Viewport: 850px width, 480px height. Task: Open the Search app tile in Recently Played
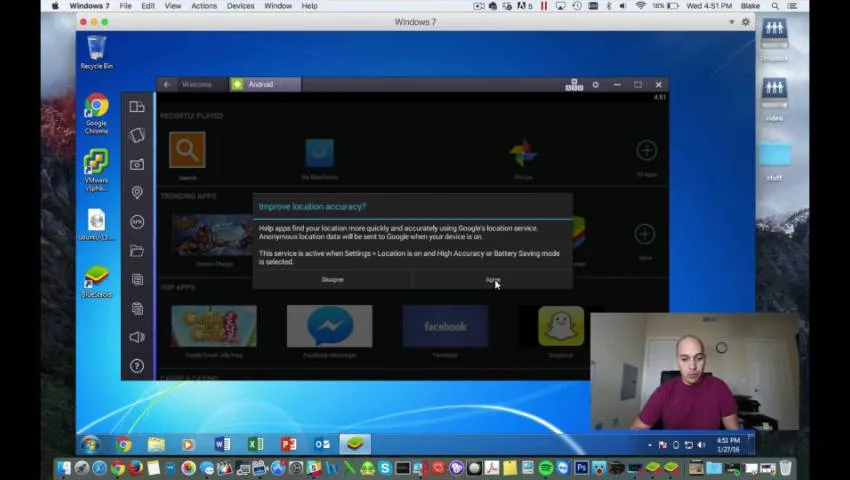(187, 150)
